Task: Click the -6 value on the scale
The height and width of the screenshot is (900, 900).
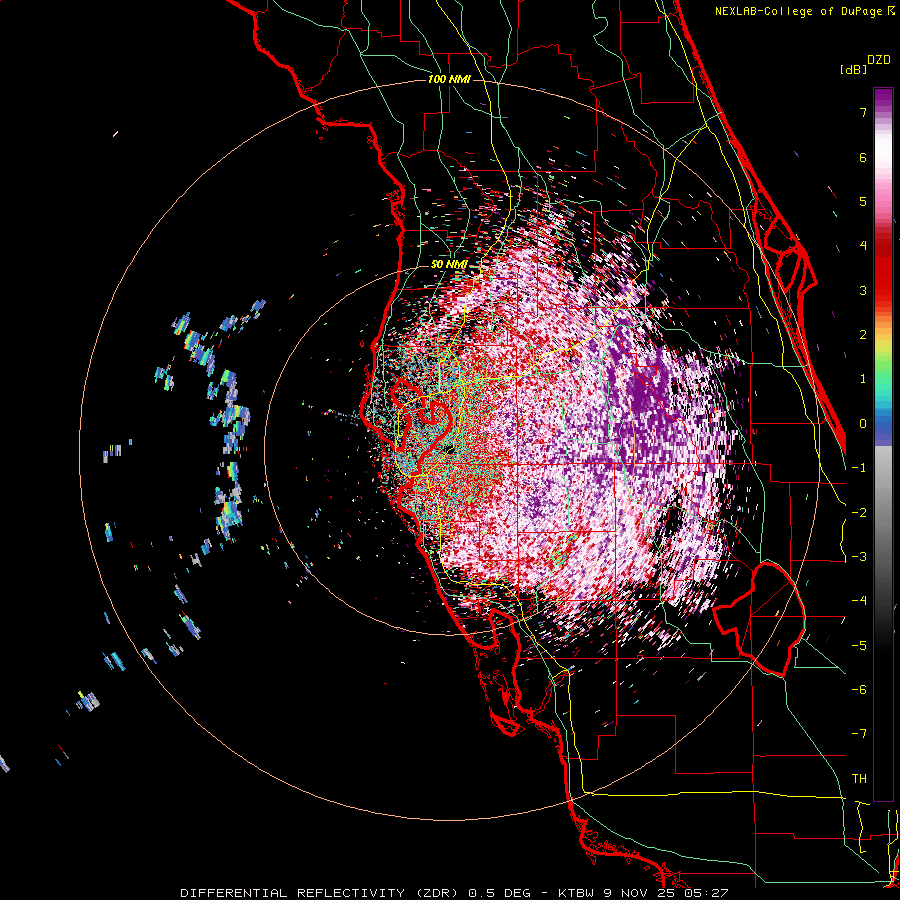Action: [x=859, y=690]
